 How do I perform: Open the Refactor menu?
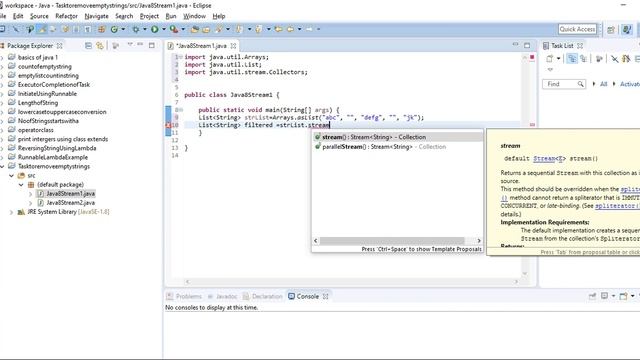click(x=67, y=16)
